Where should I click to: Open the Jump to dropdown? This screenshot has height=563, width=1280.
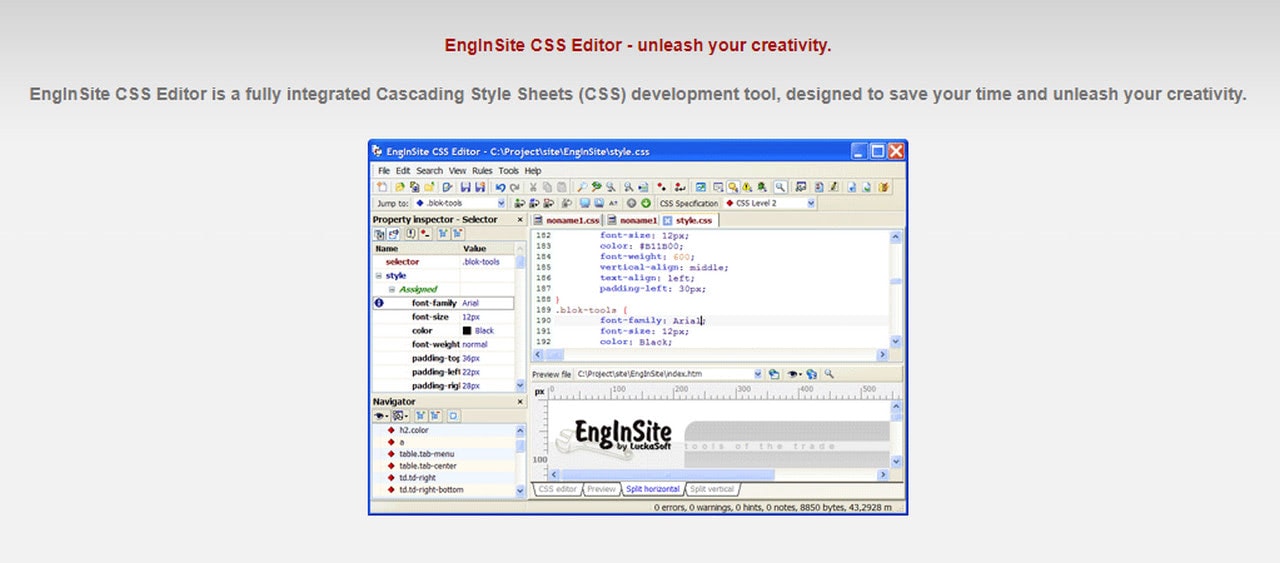tap(500, 203)
